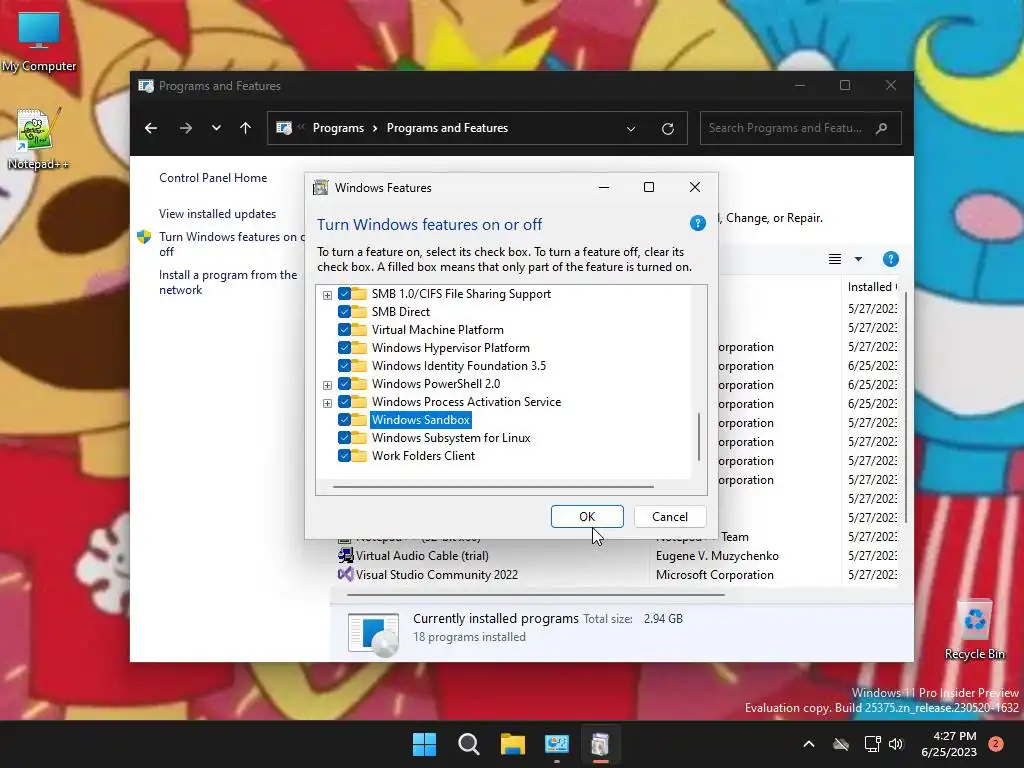Open the notification badge in the tray
The width and height of the screenshot is (1024, 768).
click(996, 744)
